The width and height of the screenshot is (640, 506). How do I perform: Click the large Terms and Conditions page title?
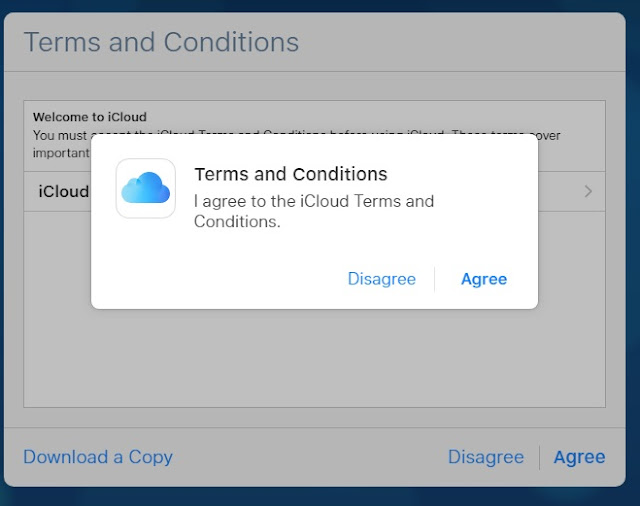(x=161, y=42)
